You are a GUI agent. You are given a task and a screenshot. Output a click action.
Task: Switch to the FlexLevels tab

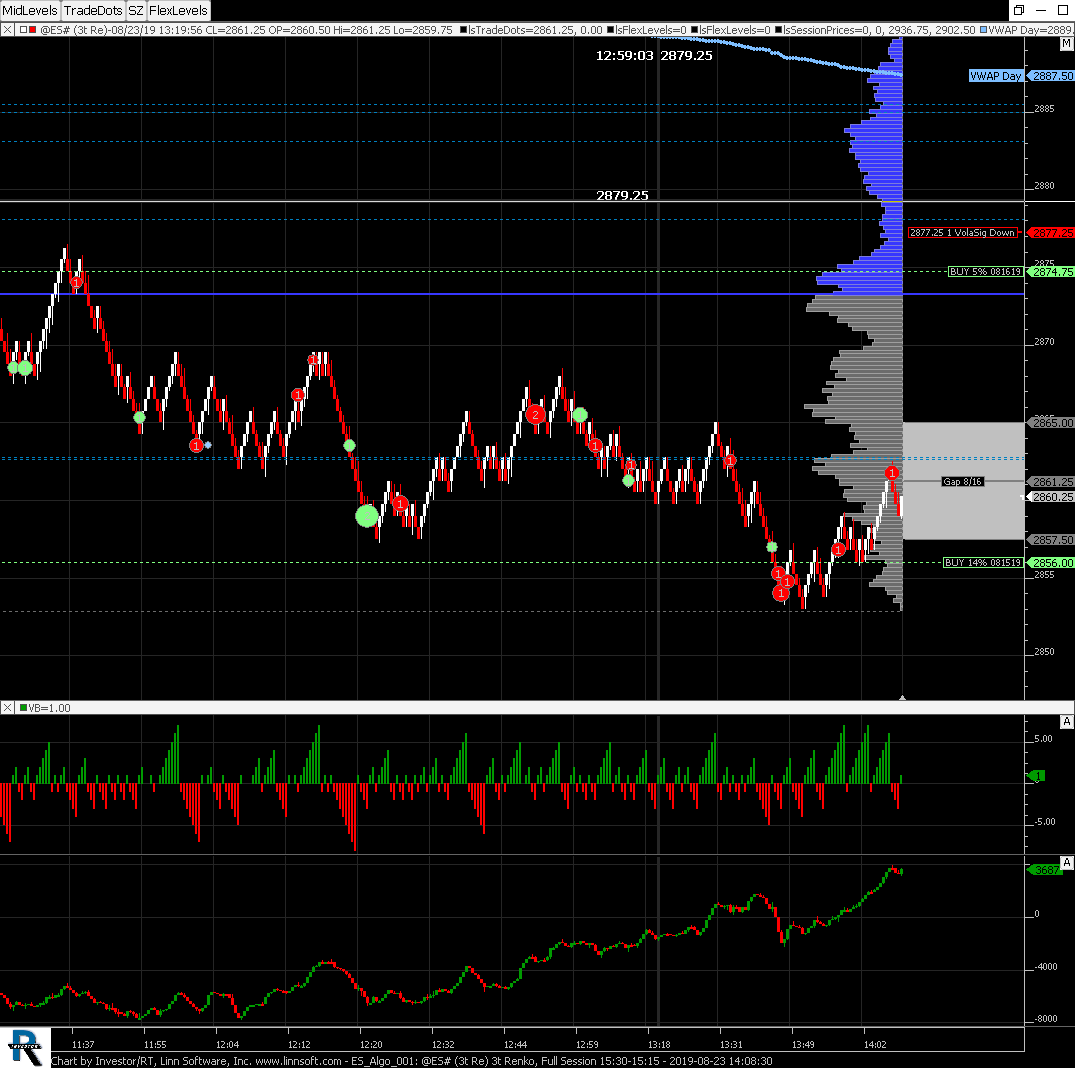(178, 10)
